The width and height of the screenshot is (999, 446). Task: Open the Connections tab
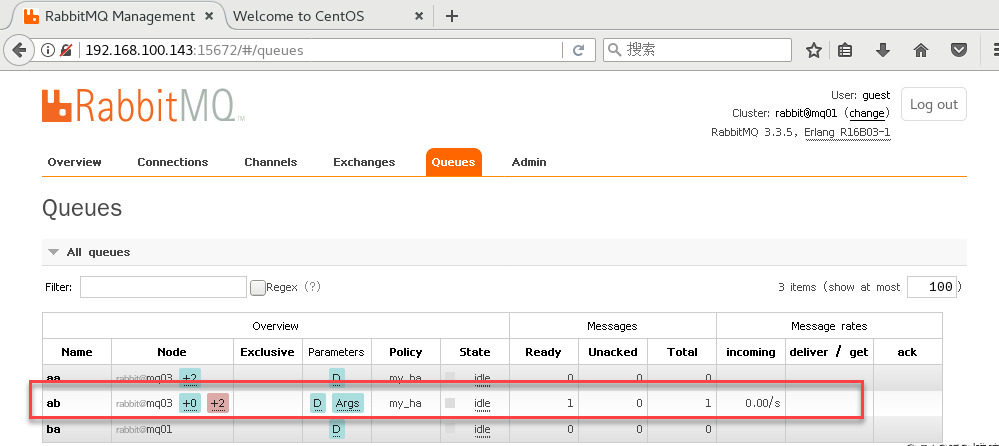point(173,162)
